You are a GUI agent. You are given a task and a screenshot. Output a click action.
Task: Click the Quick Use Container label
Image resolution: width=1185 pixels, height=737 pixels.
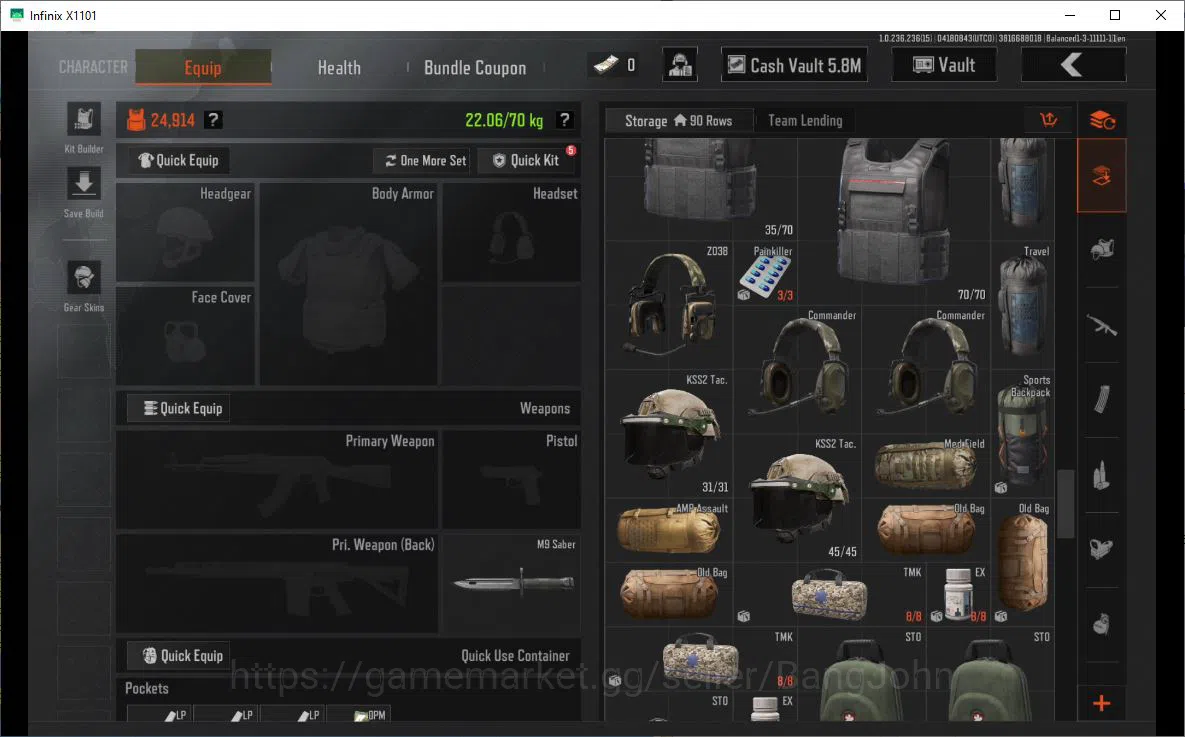515,655
